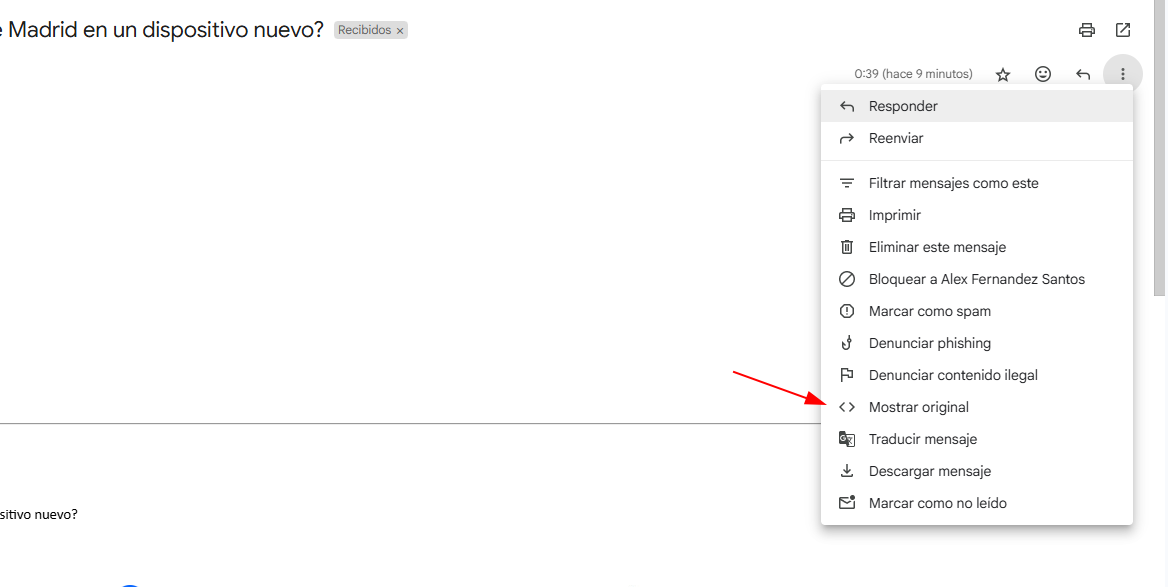The height and width of the screenshot is (587, 1168).
Task: Choose Marcar como spam
Action: [x=977, y=311]
